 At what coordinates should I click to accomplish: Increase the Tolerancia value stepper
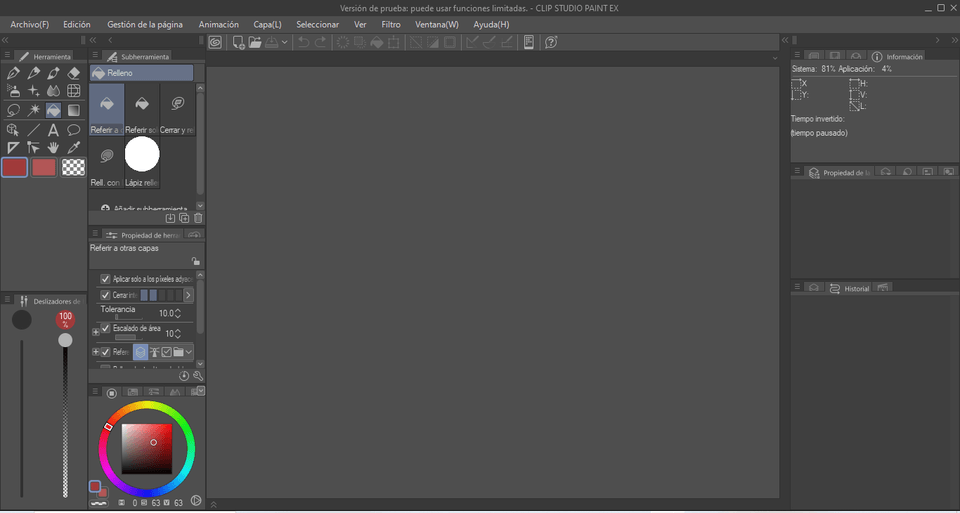click(179, 311)
